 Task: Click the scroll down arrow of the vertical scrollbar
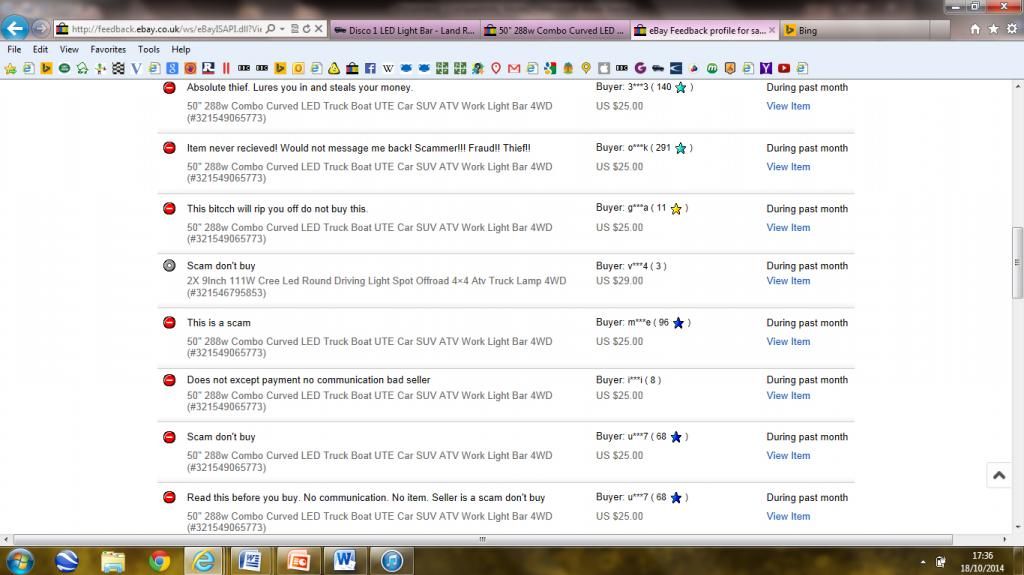[x=1017, y=527]
